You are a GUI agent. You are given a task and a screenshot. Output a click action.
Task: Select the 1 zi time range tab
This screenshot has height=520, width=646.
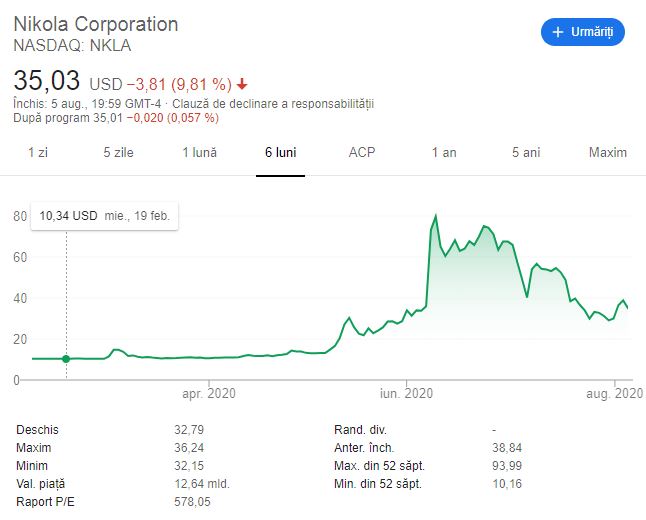coord(38,152)
